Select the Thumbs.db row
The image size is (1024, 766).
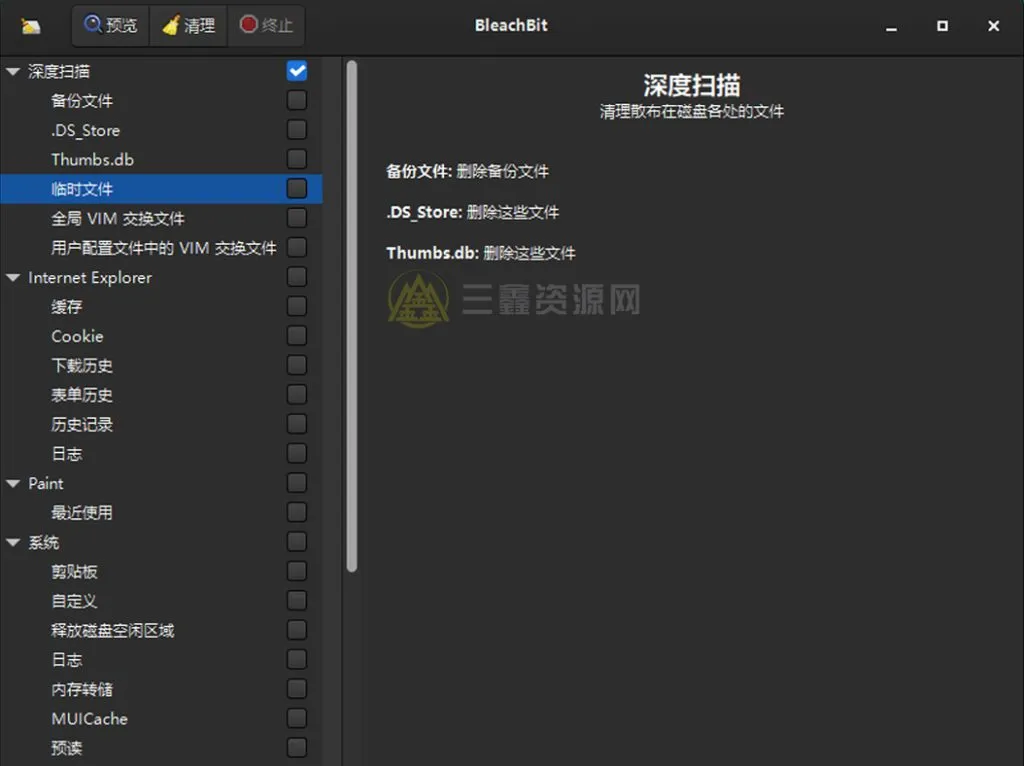pos(161,159)
